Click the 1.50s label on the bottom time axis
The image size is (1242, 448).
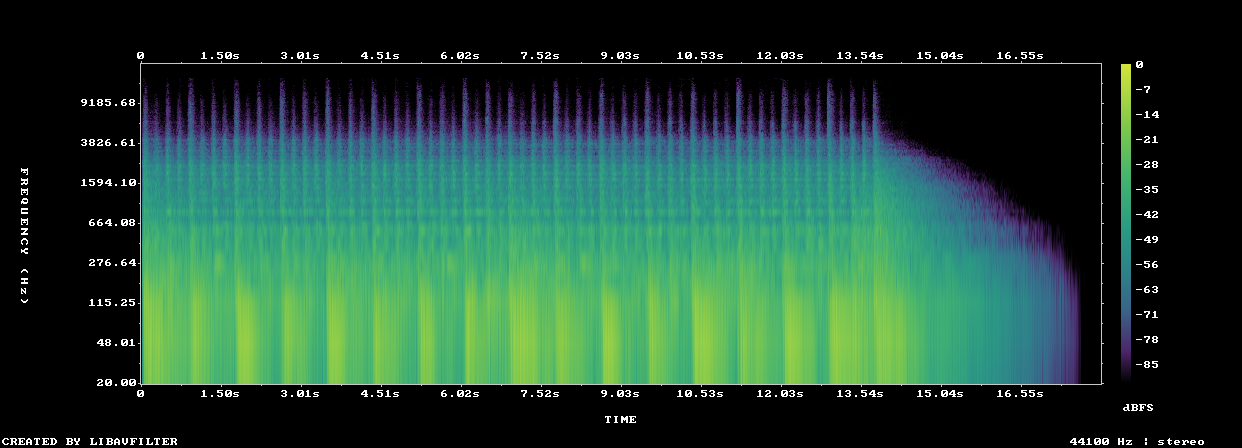[222, 394]
